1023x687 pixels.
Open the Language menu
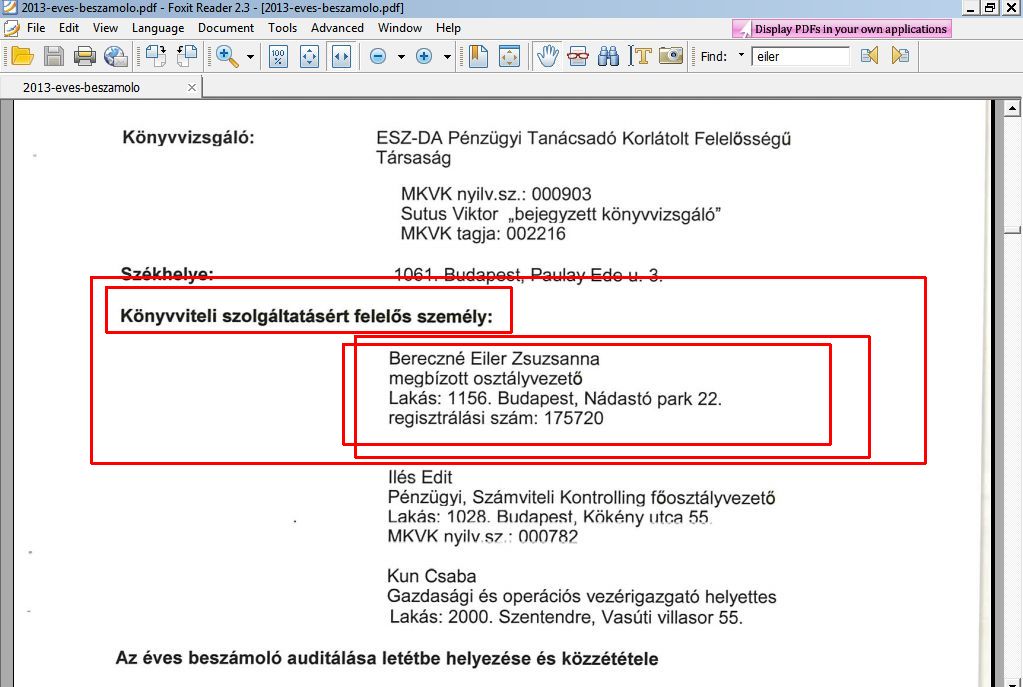point(158,28)
